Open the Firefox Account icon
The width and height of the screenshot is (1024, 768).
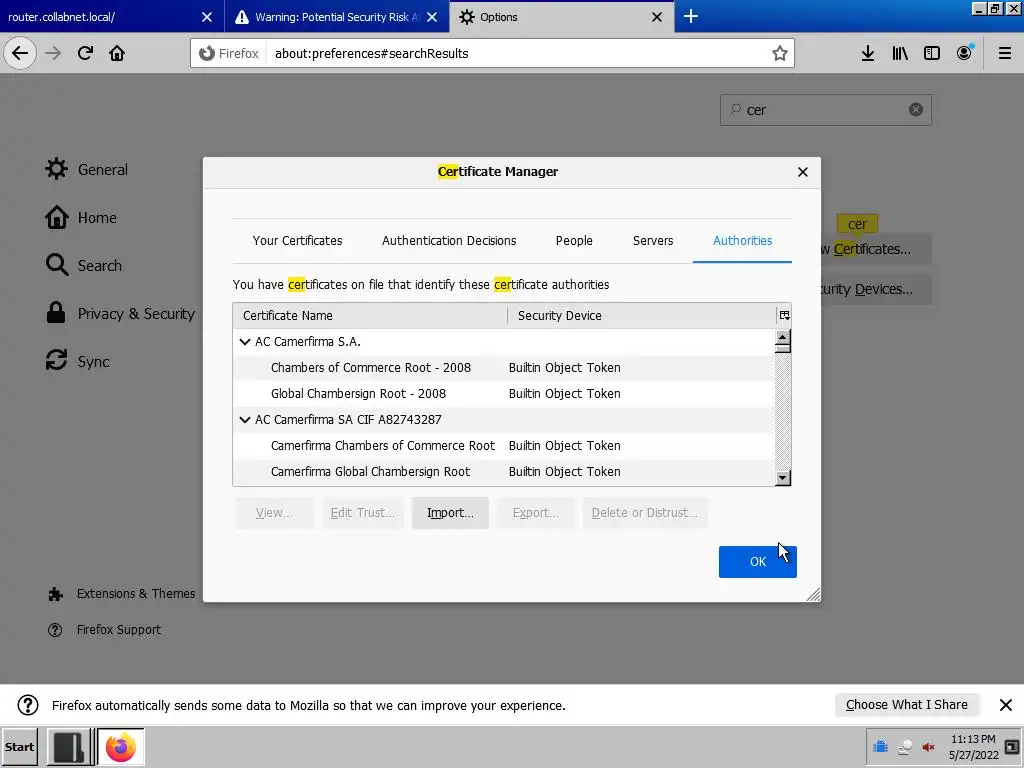[964, 54]
